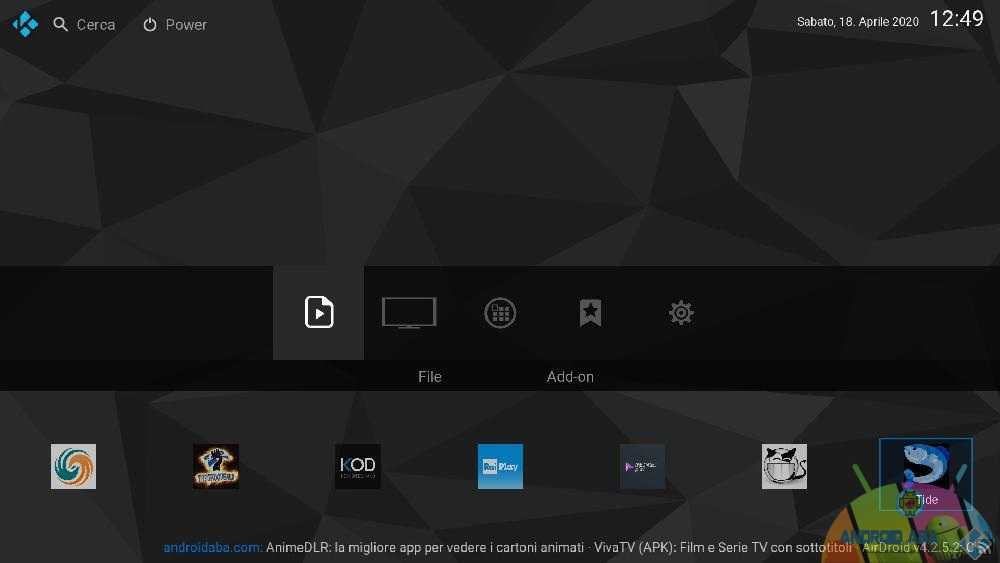The image size is (1000, 563).
Task: Launch the dark purple play-logo add-on
Action: click(642, 467)
